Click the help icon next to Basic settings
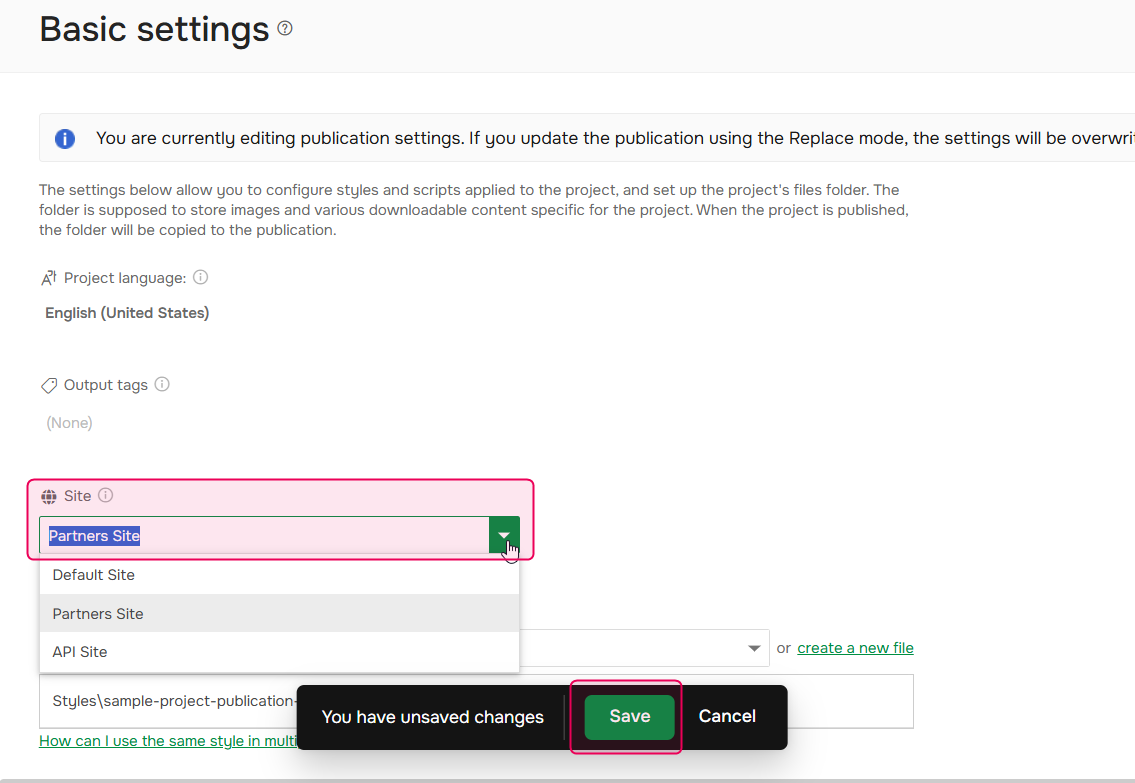The width and height of the screenshot is (1135, 783). (285, 28)
